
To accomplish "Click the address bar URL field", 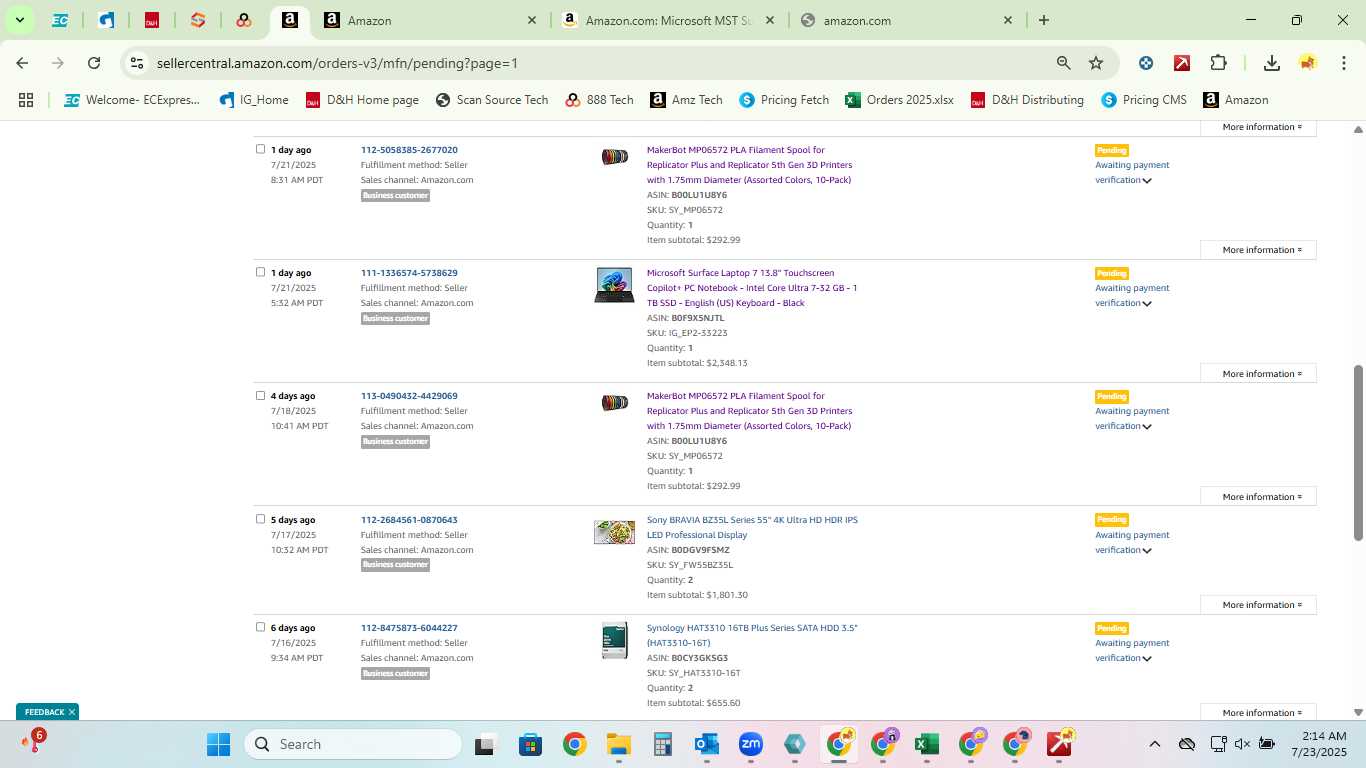I will (600, 63).
